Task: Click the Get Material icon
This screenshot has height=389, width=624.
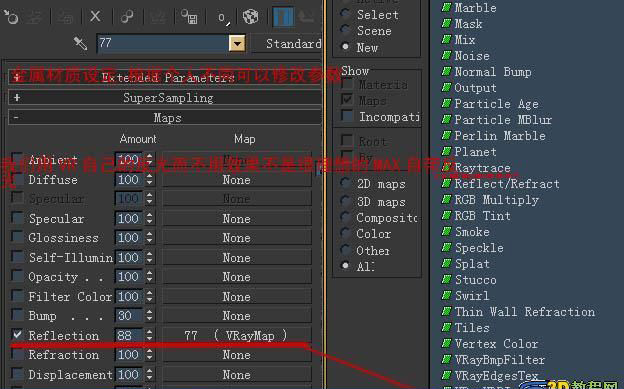Action: [11, 17]
